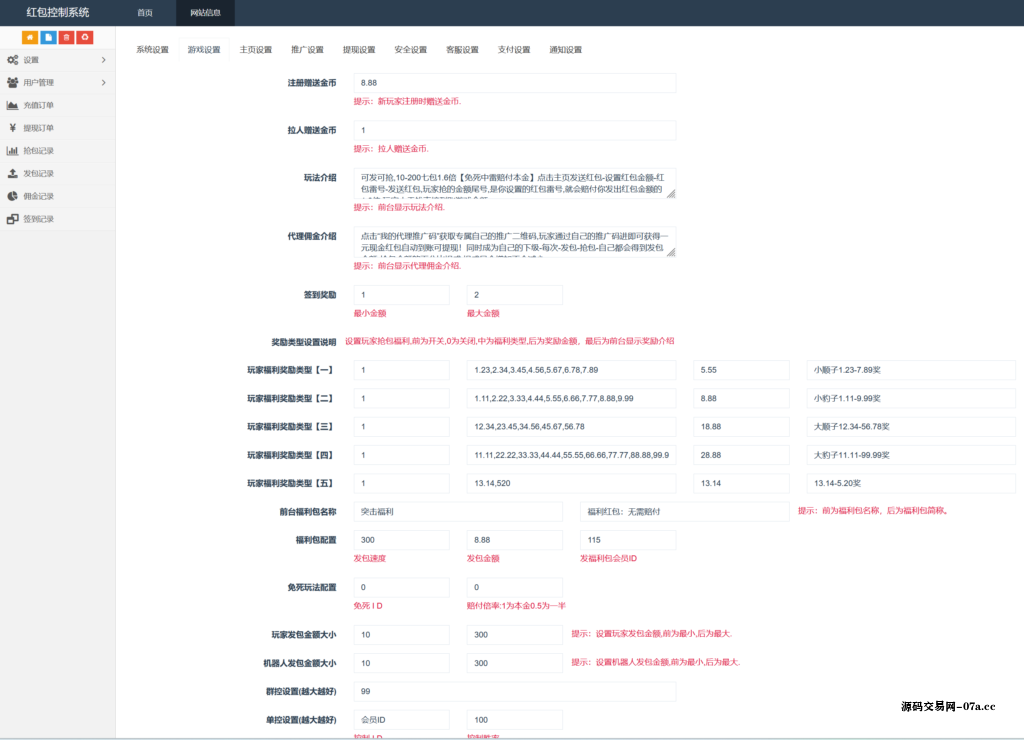Image resolution: width=1024 pixels, height=740 pixels.
Task: Expand the 用户管理 sidebar menu chevron
Action: point(104,83)
